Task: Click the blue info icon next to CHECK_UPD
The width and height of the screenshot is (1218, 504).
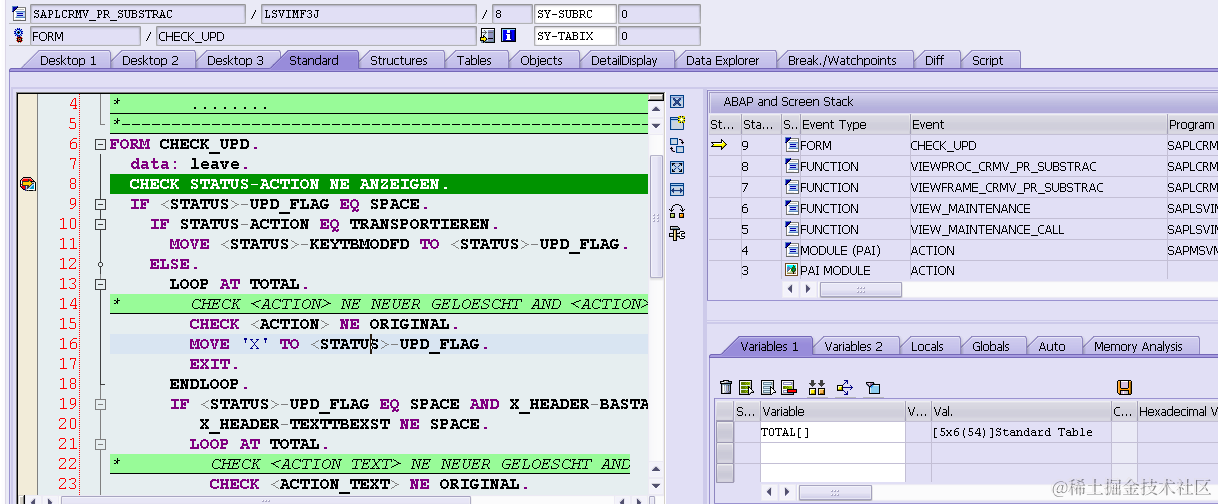Action: (508, 36)
